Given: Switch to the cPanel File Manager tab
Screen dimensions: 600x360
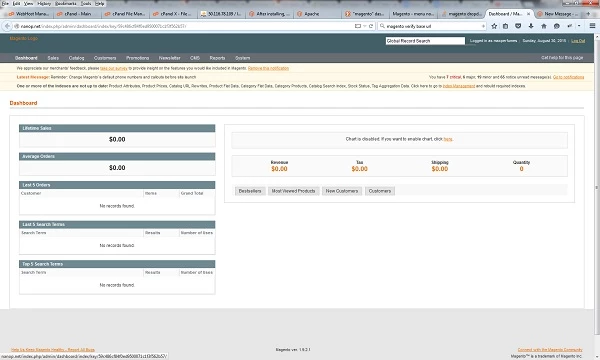Looking at the screenshot, I should click(x=125, y=14).
